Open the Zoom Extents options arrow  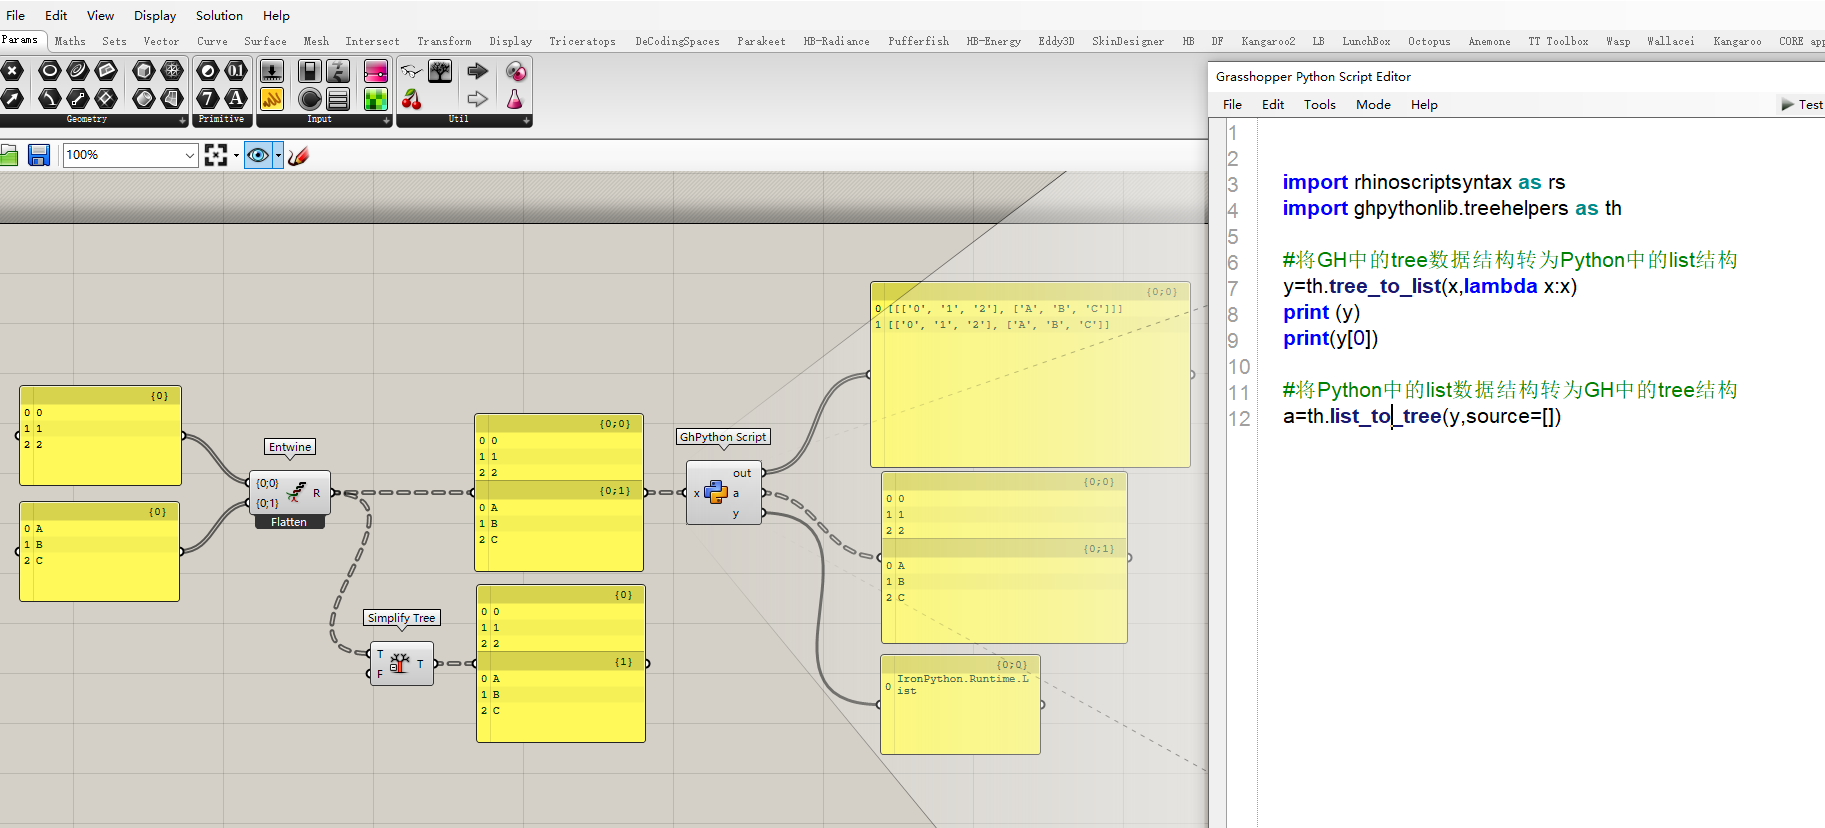[x=236, y=155]
